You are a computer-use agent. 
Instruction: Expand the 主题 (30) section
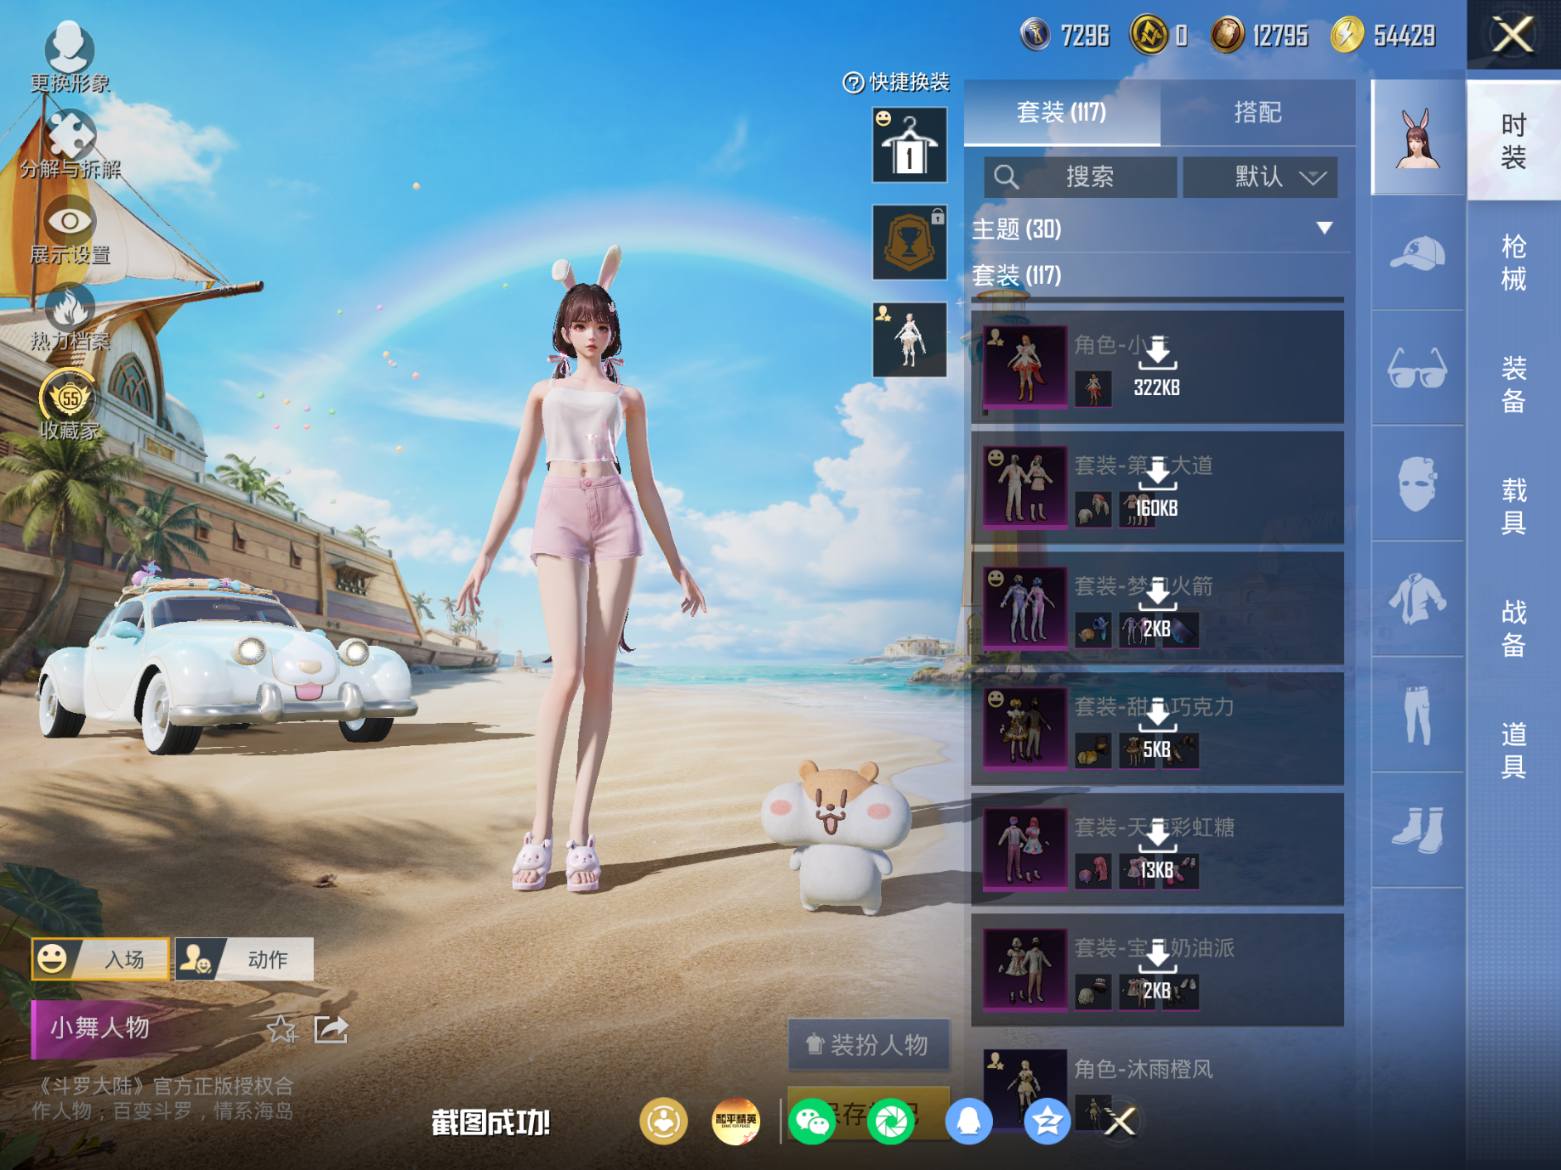click(x=1157, y=229)
